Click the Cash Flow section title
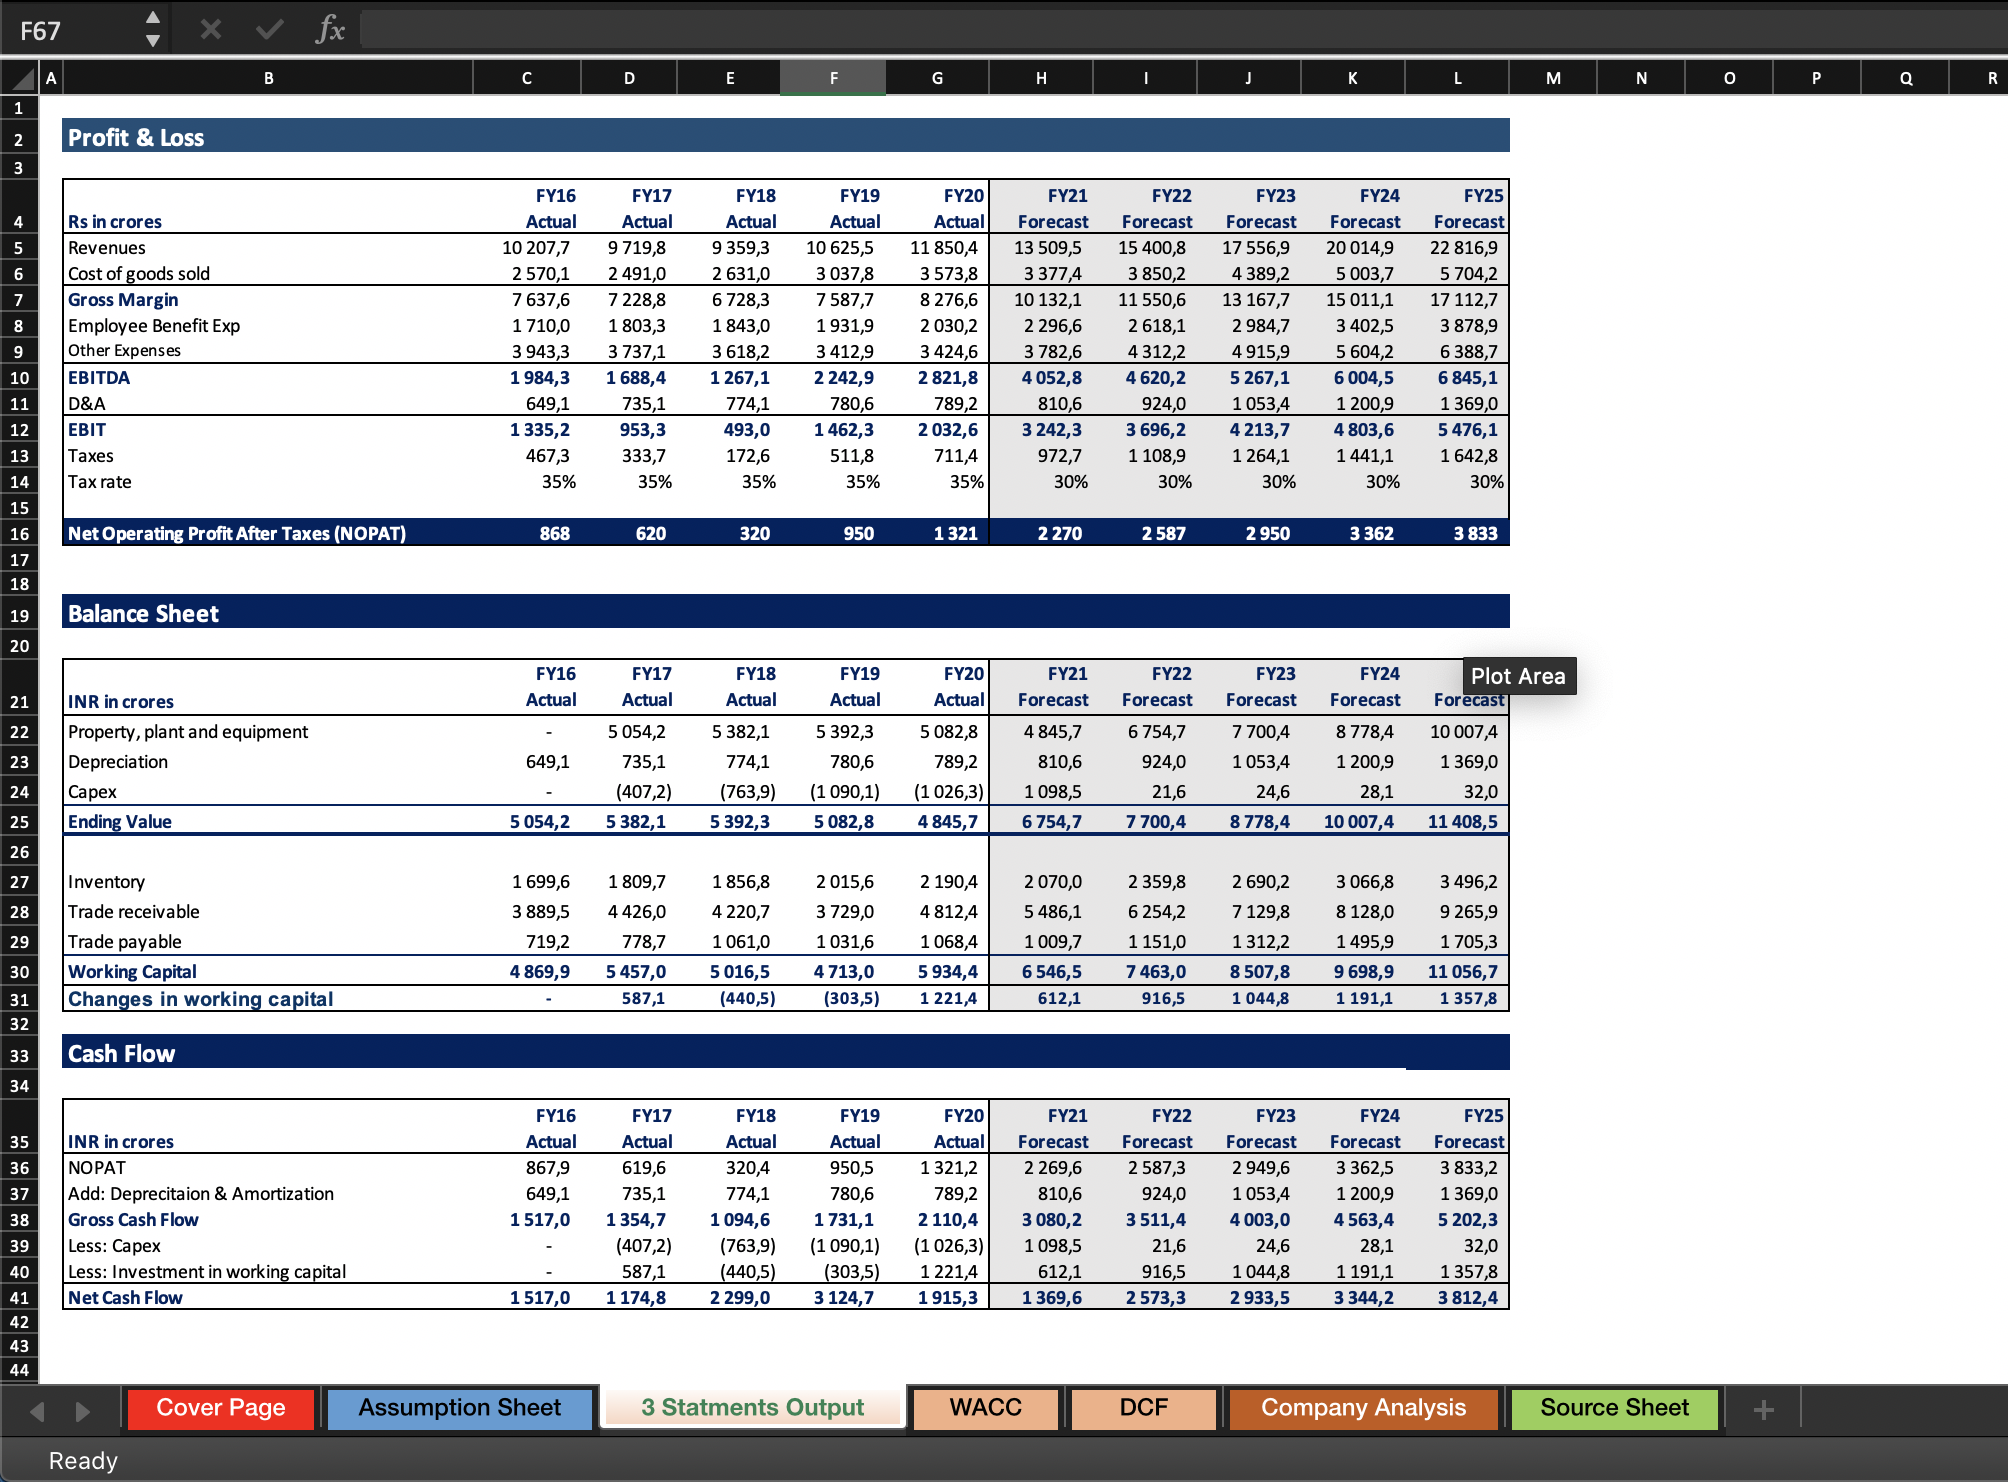The image size is (2008, 1482). [x=121, y=1054]
